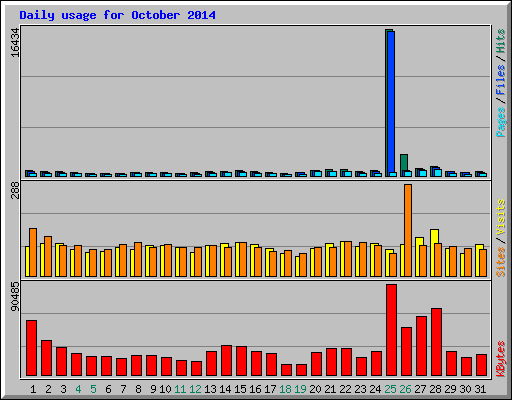The image size is (512, 400).
Task: Click day label 22 on the x-axis
Action: (345, 389)
